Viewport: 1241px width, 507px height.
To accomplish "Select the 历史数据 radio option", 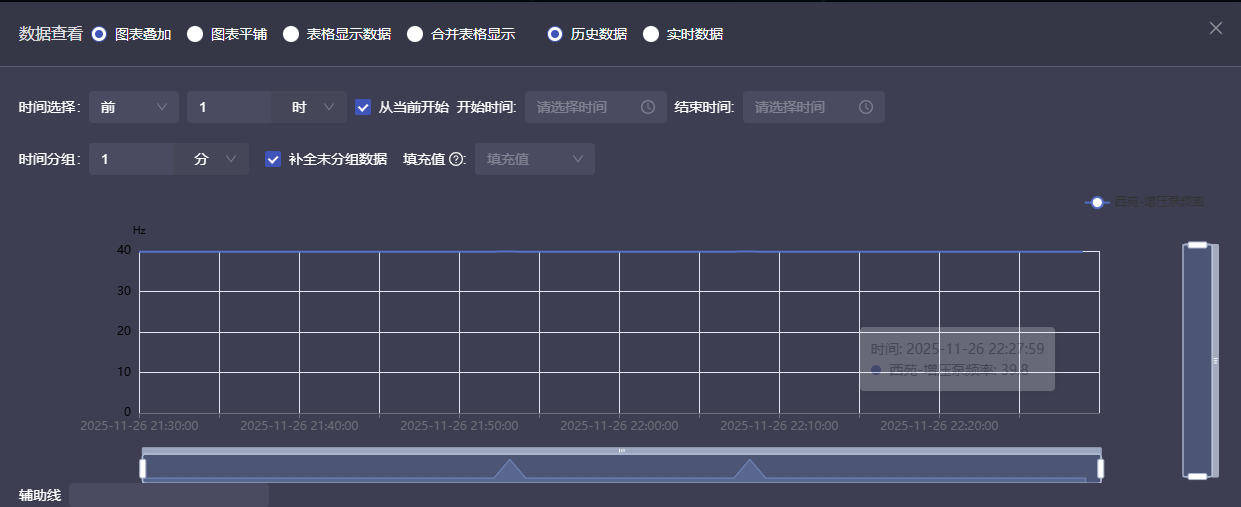I will click(555, 34).
